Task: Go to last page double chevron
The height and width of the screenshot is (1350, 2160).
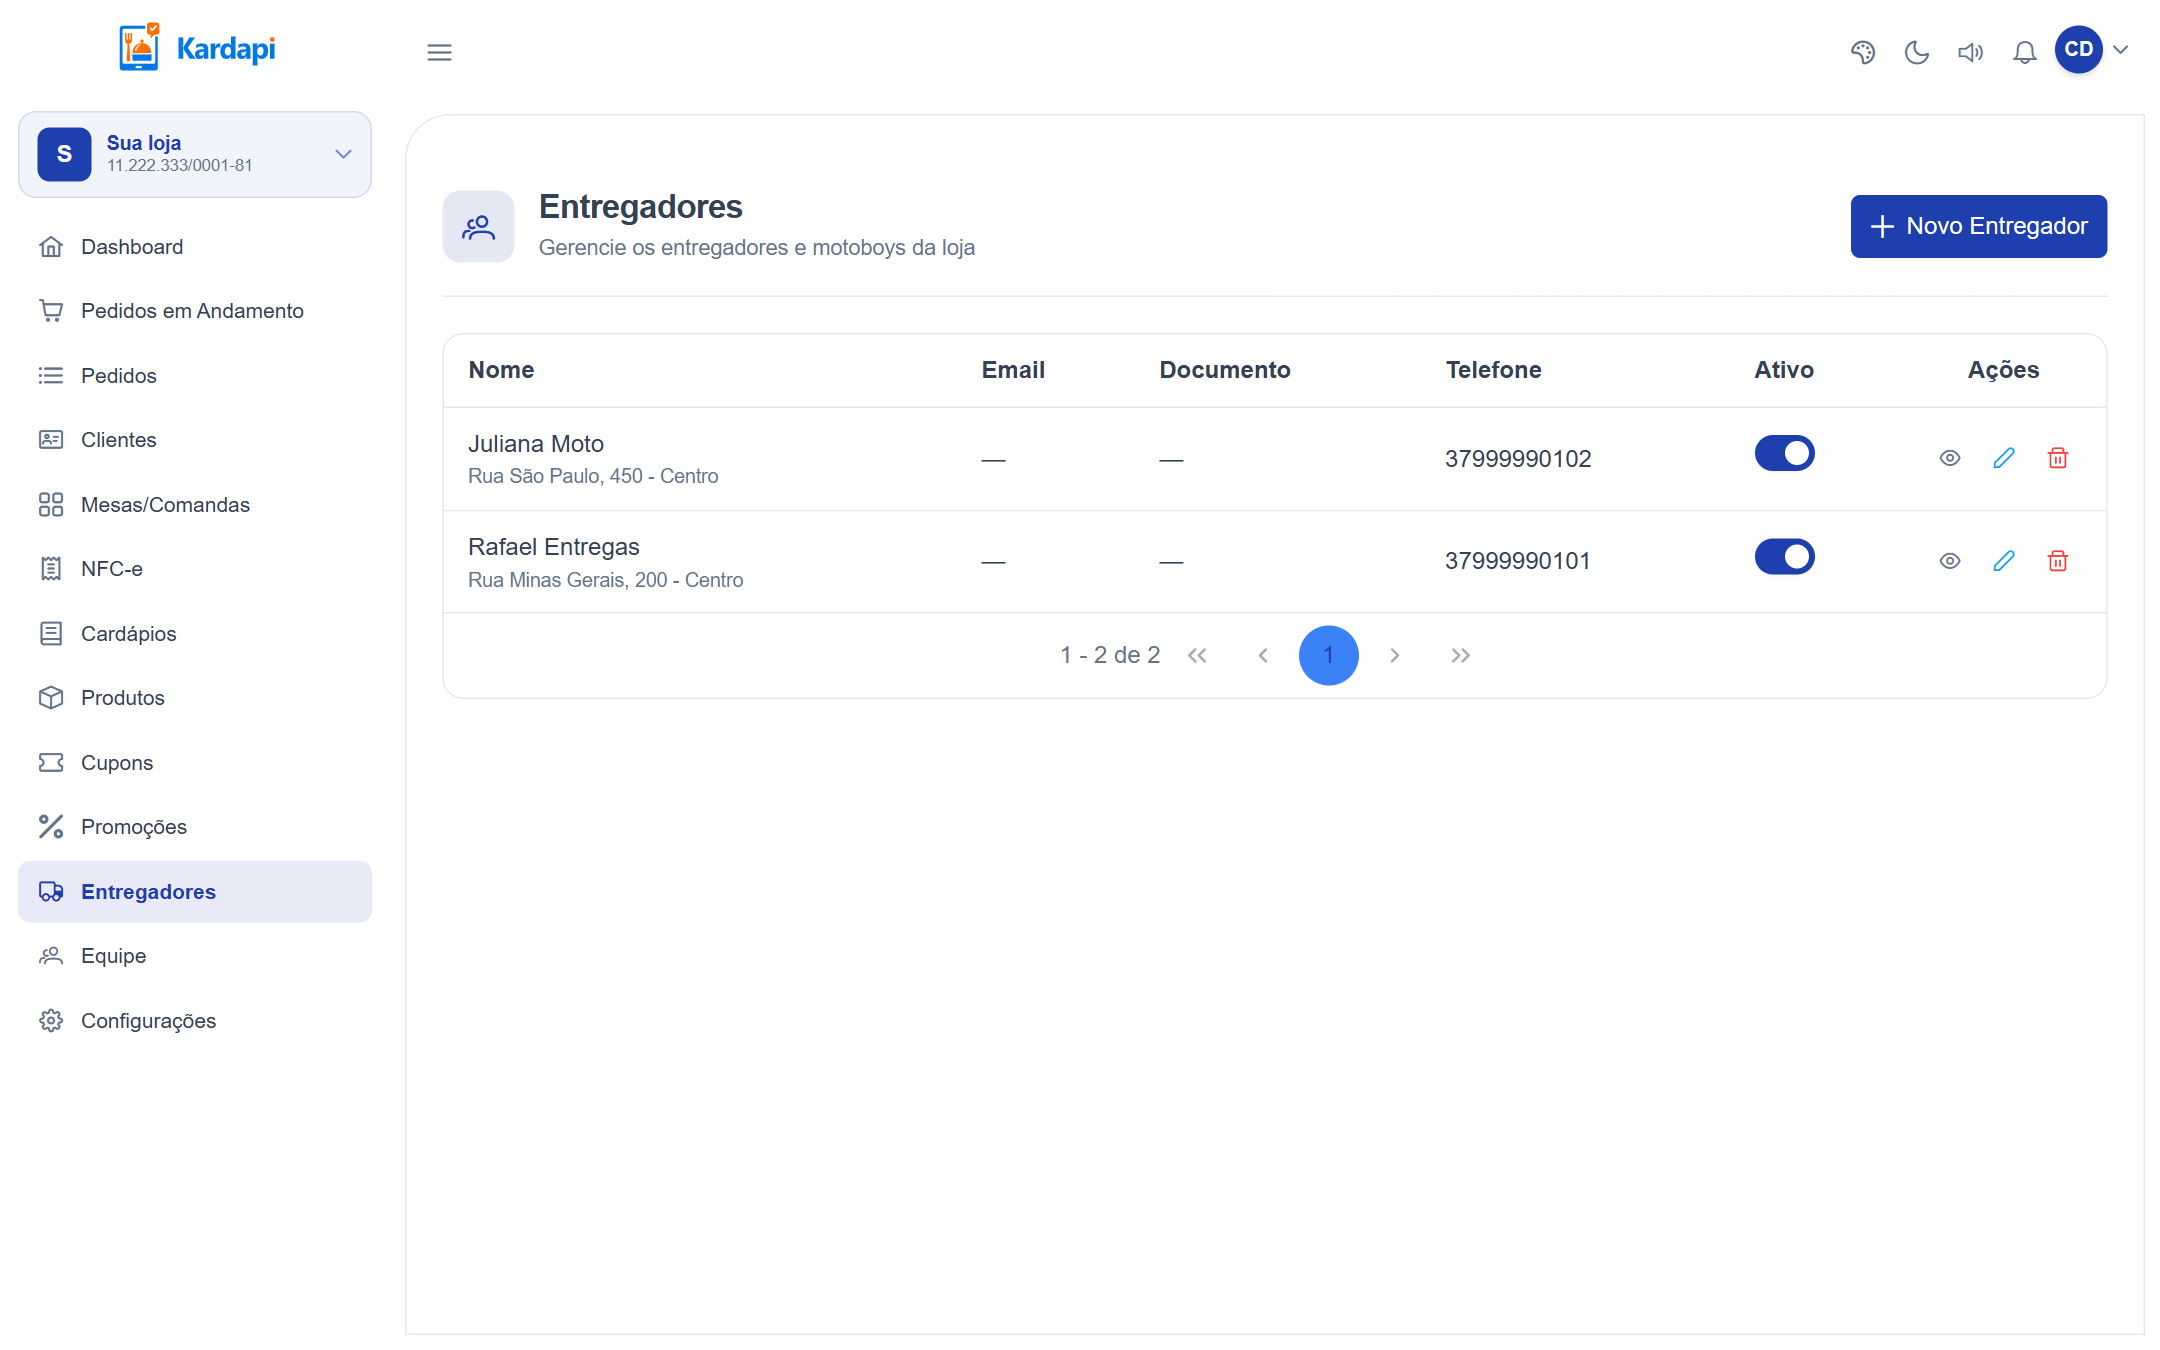Action: coord(1460,655)
